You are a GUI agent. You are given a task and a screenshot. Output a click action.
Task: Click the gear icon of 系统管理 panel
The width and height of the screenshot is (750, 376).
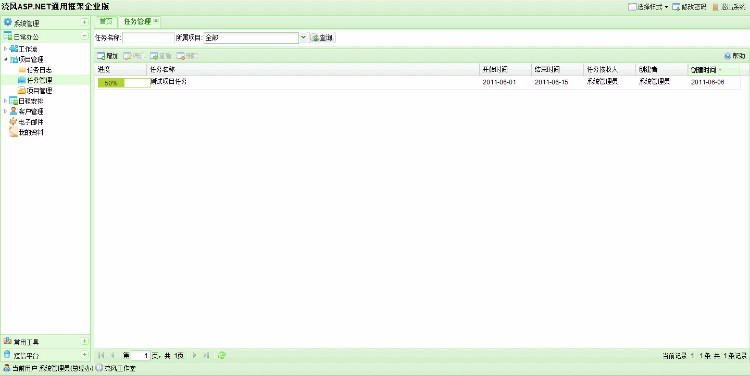7,22
